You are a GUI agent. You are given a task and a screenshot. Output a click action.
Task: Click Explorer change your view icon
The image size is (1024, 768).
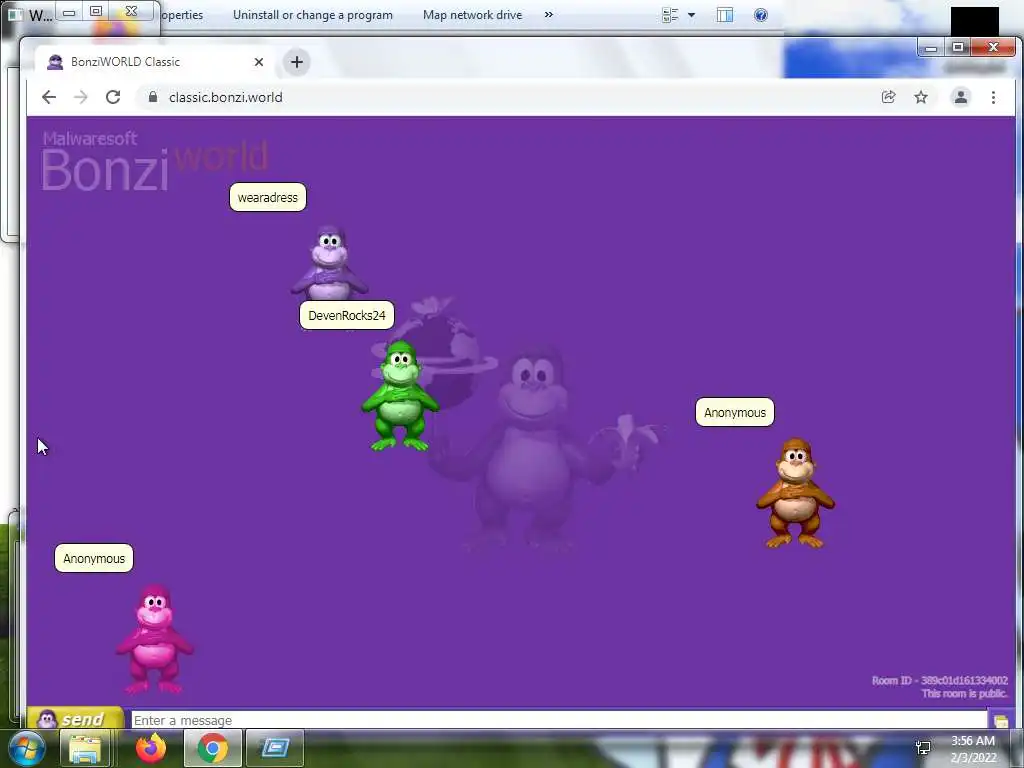tap(670, 15)
